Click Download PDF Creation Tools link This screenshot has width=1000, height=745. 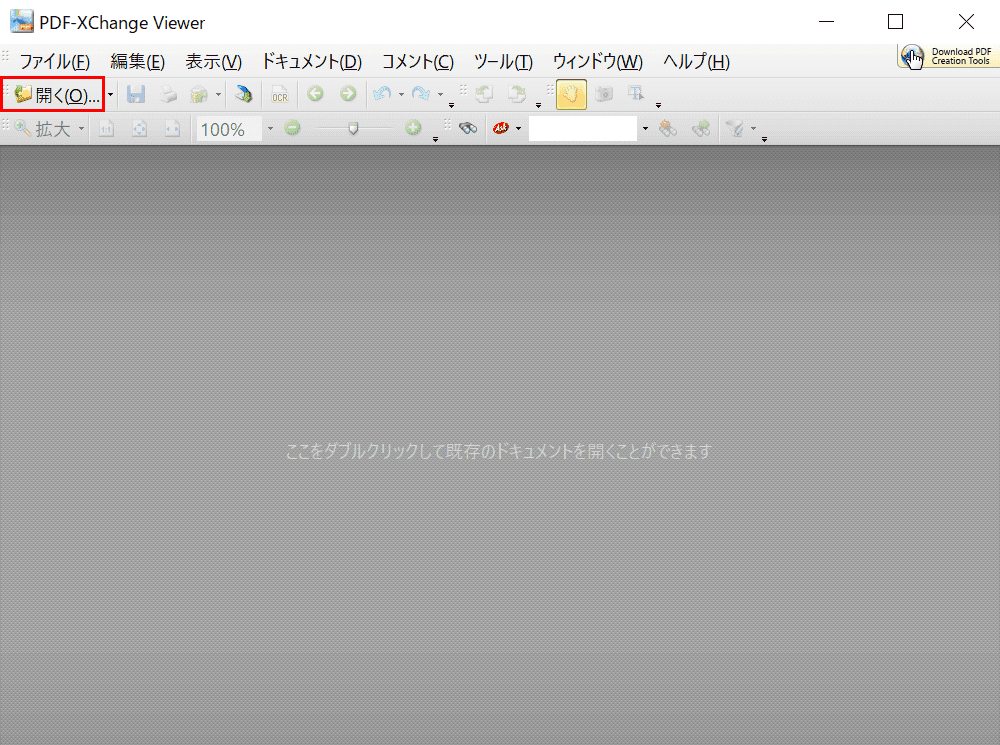(948, 56)
